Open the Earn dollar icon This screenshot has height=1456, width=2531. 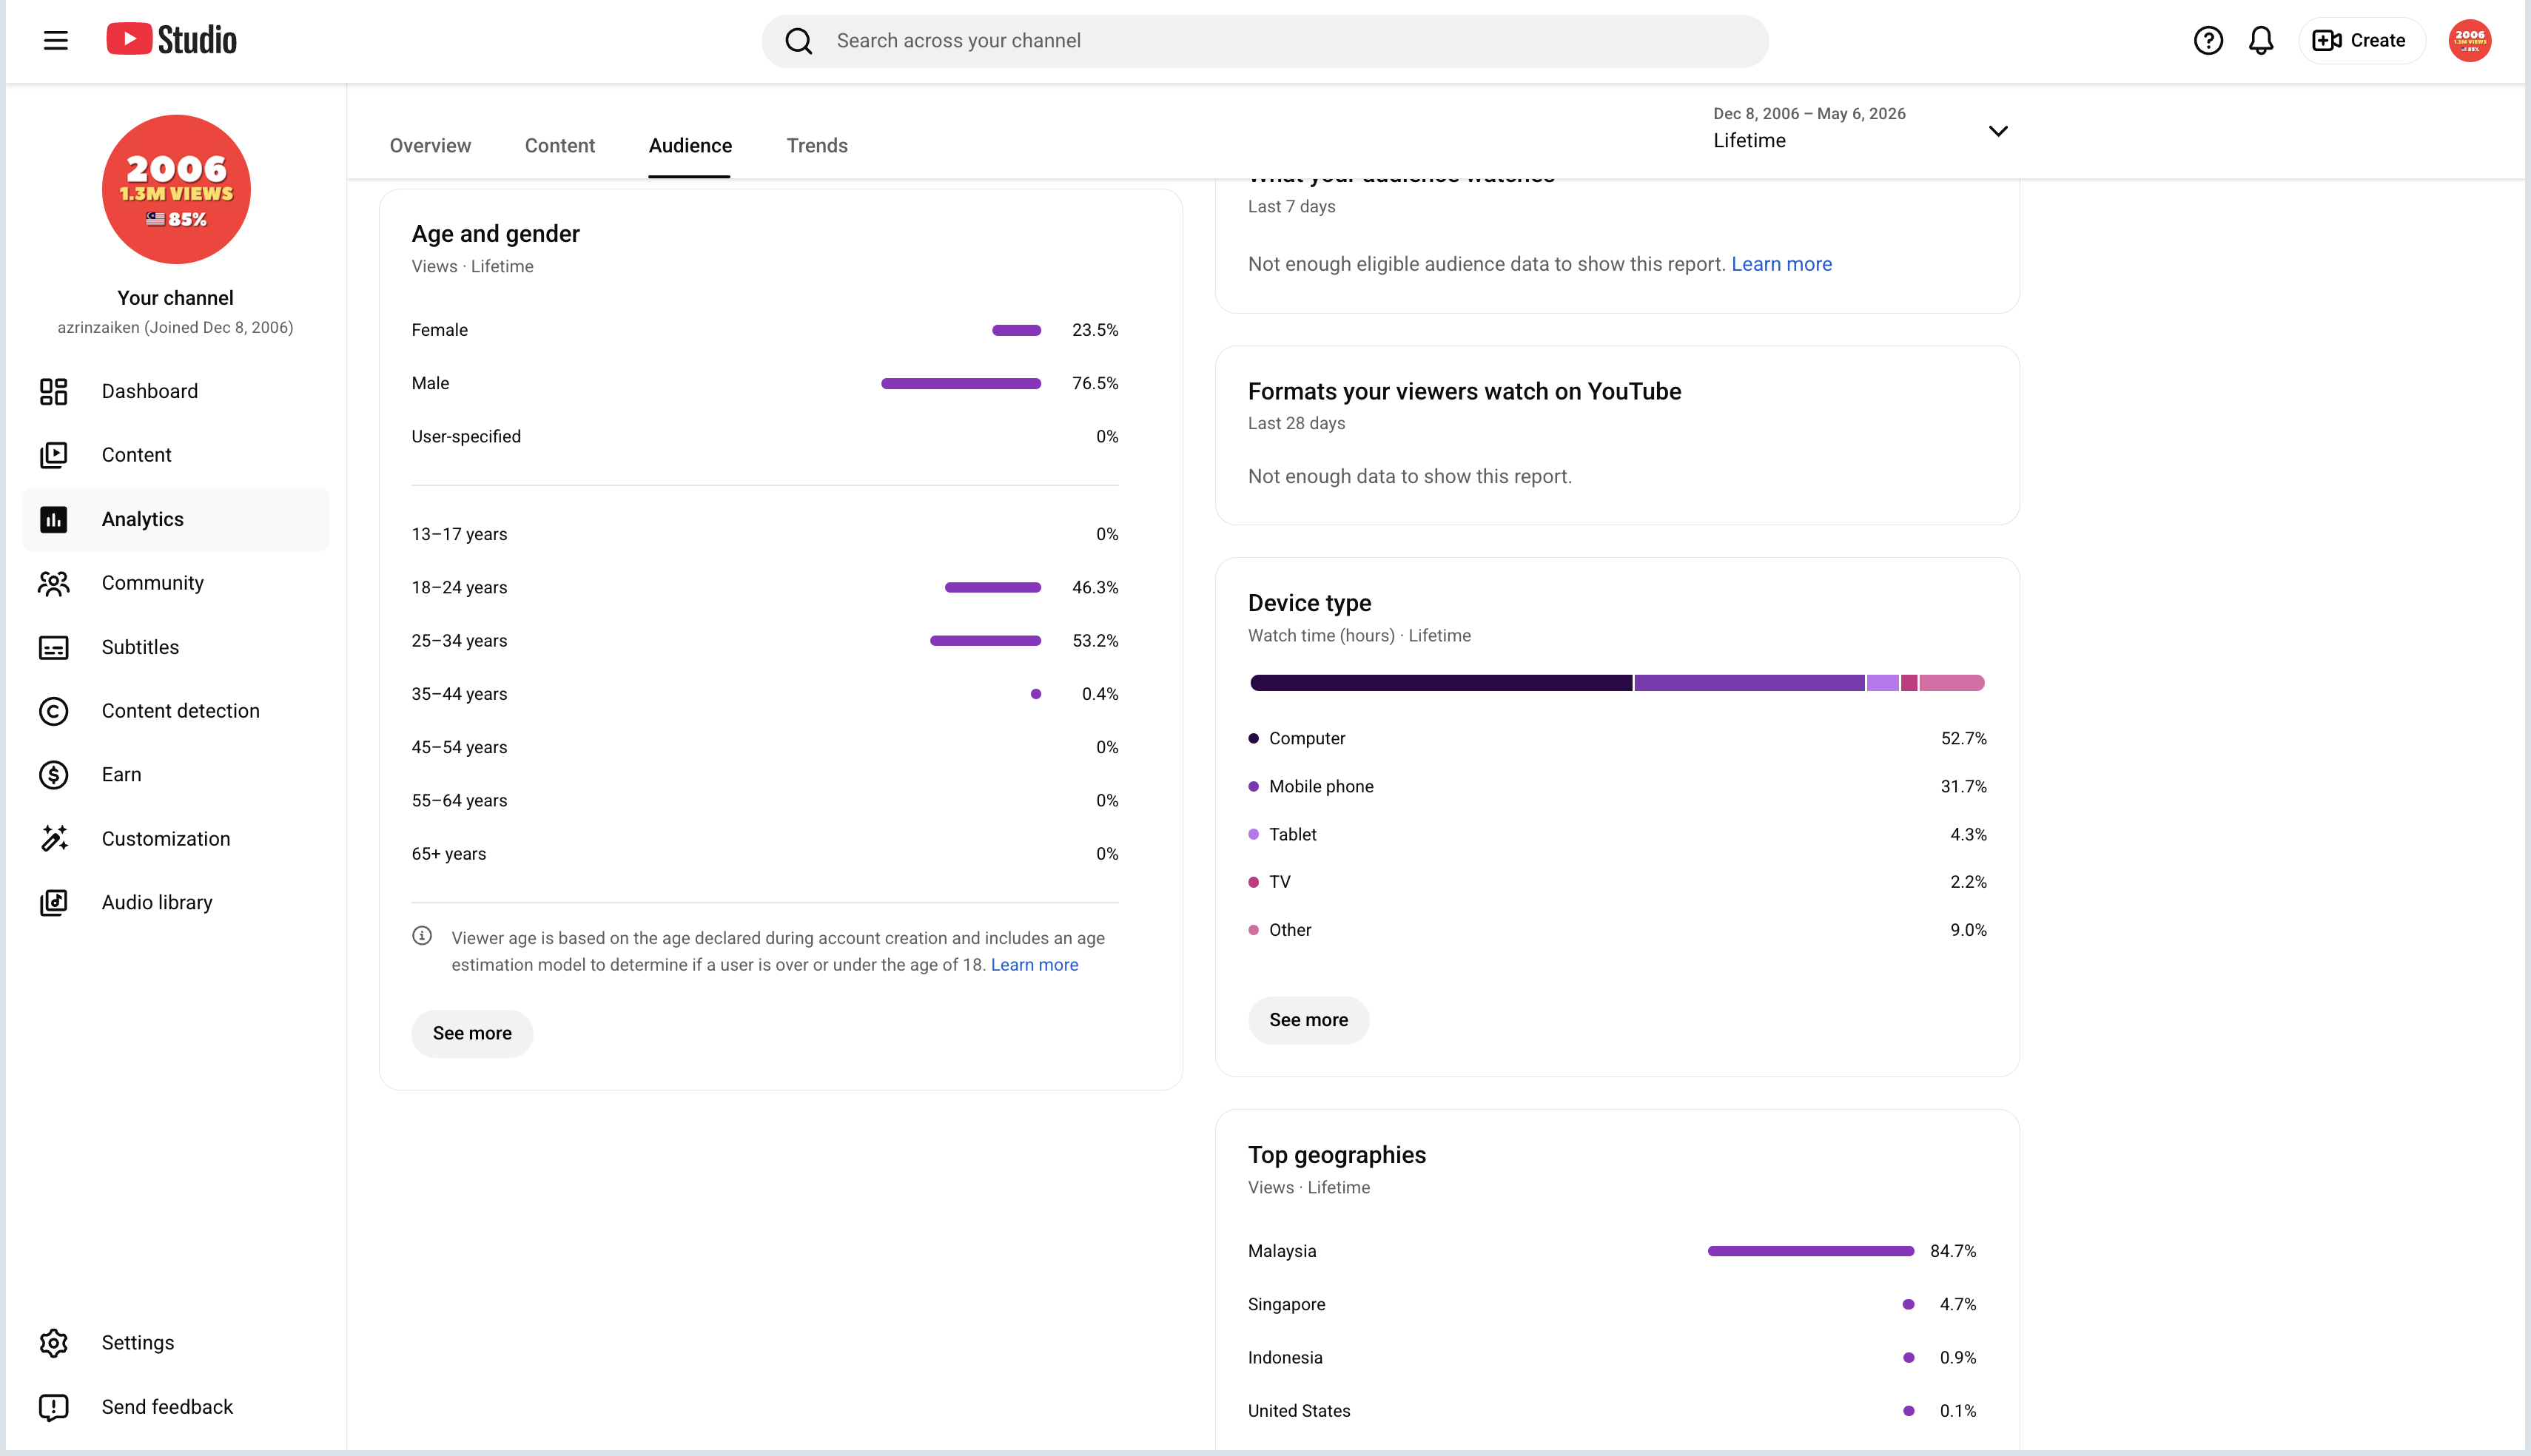[54, 775]
